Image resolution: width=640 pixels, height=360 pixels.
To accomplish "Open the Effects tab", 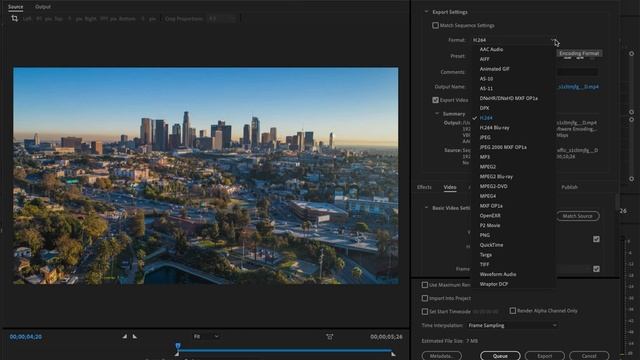I will pyautogui.click(x=424, y=187).
